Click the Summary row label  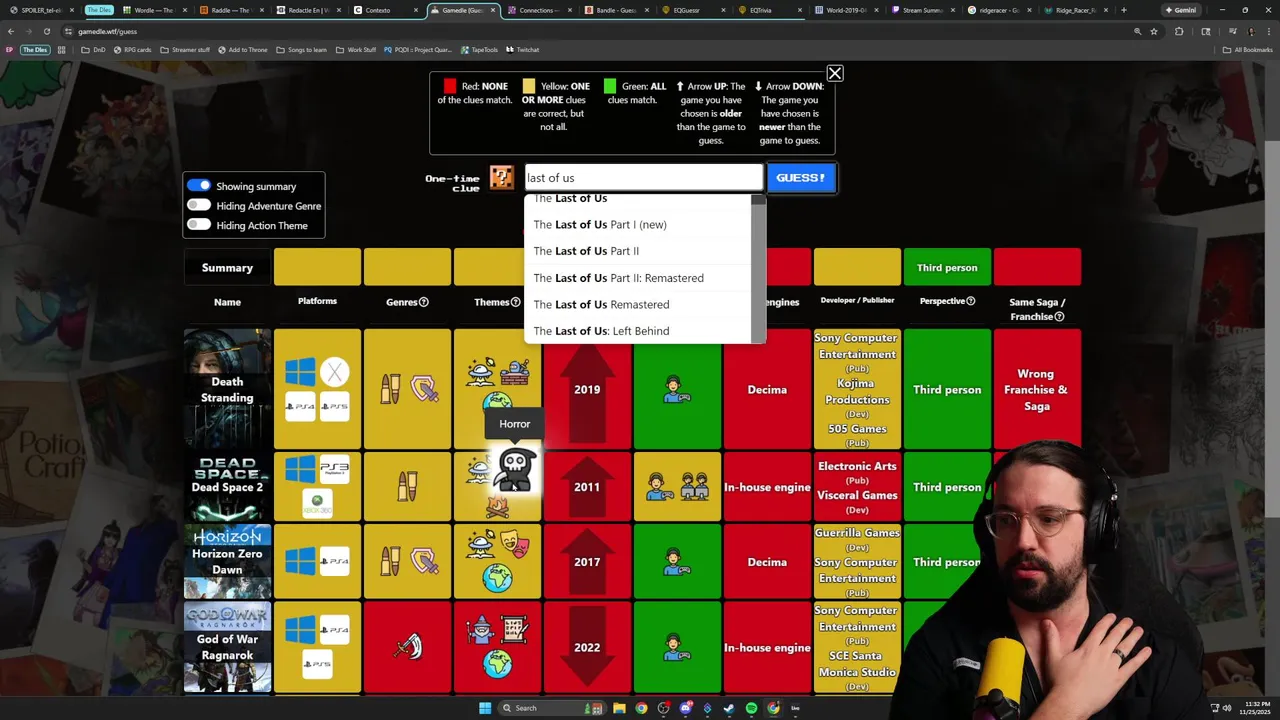(x=227, y=267)
